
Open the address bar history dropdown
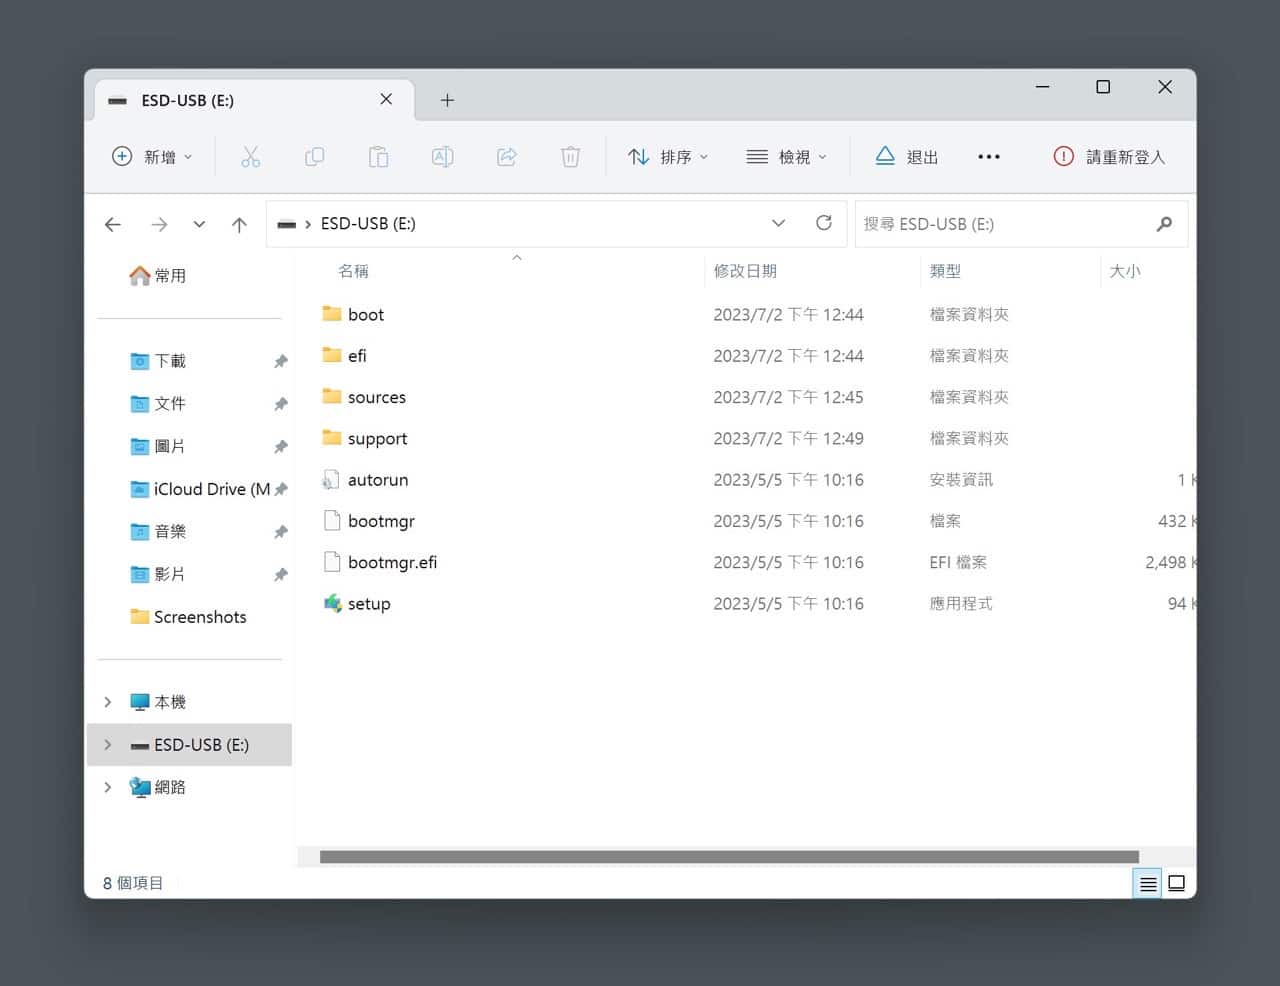coord(778,223)
